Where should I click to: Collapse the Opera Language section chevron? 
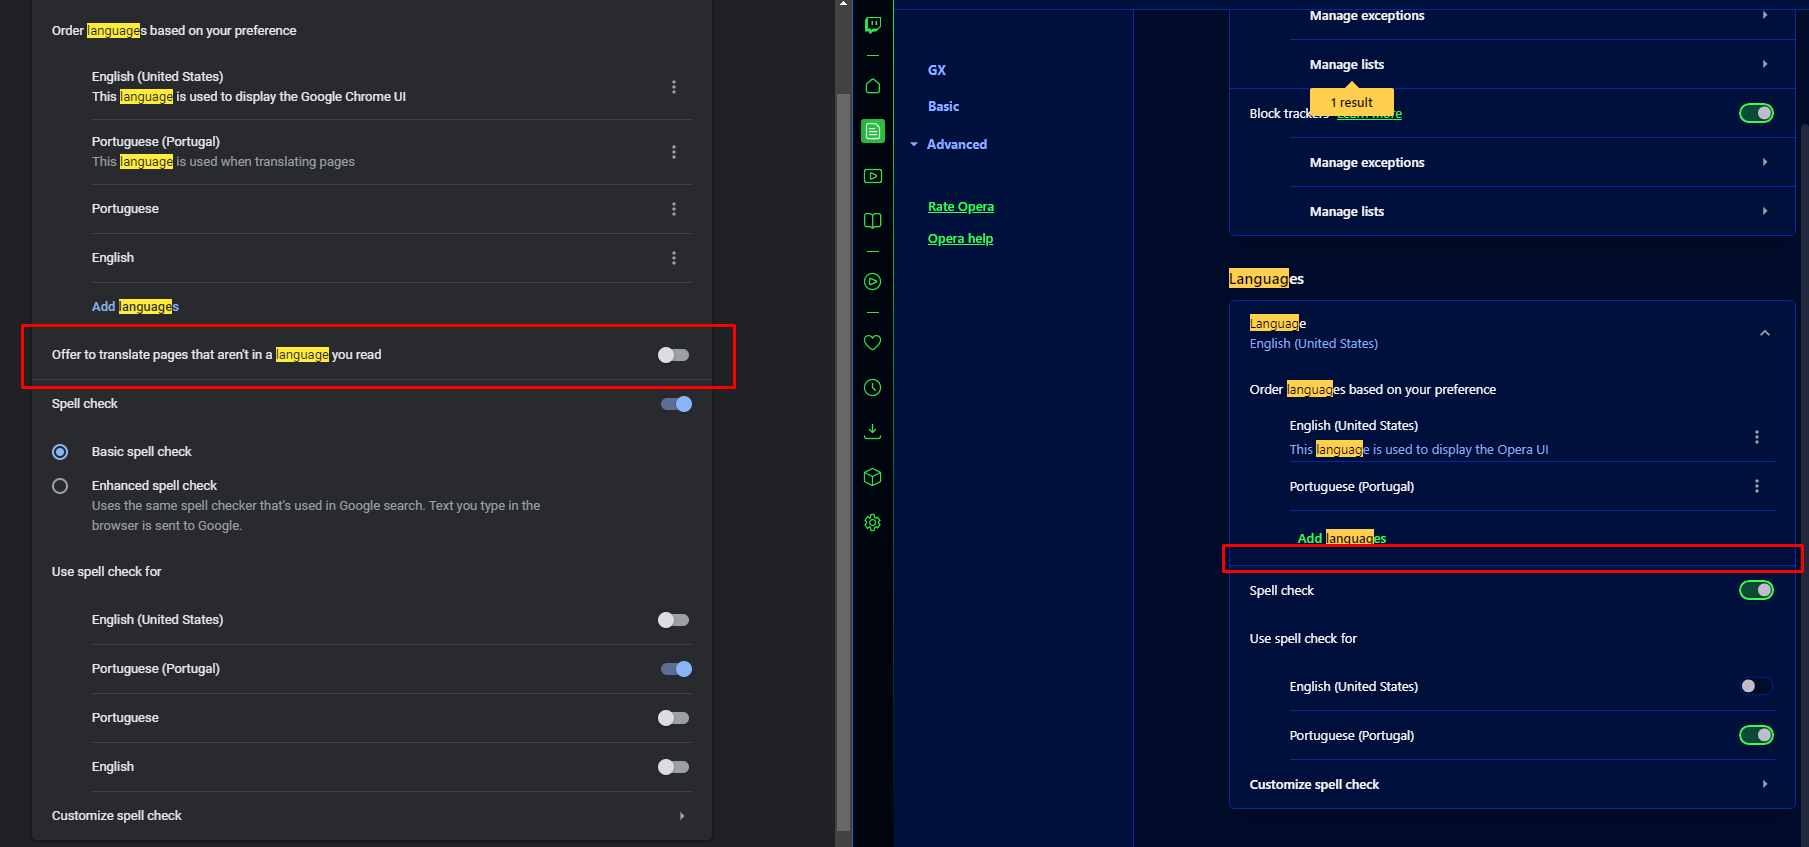pos(1765,333)
